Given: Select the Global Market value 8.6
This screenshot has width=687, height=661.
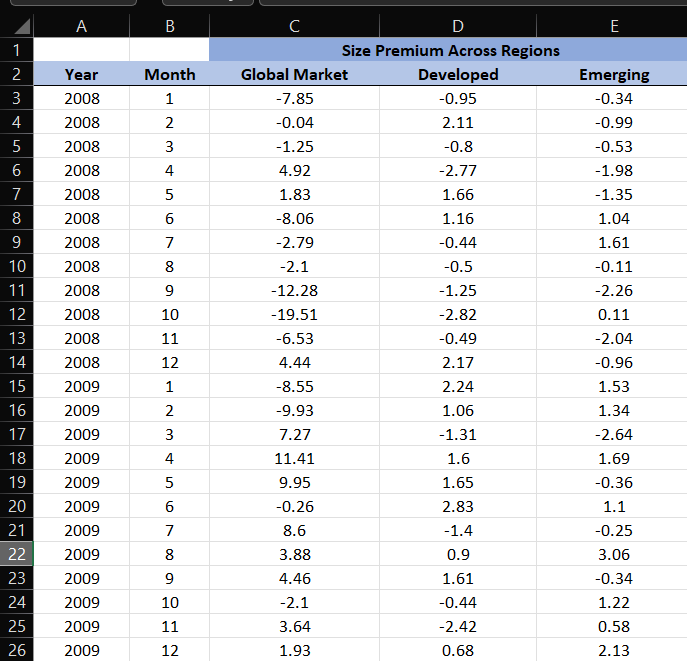Looking at the screenshot, I should 294,530.
